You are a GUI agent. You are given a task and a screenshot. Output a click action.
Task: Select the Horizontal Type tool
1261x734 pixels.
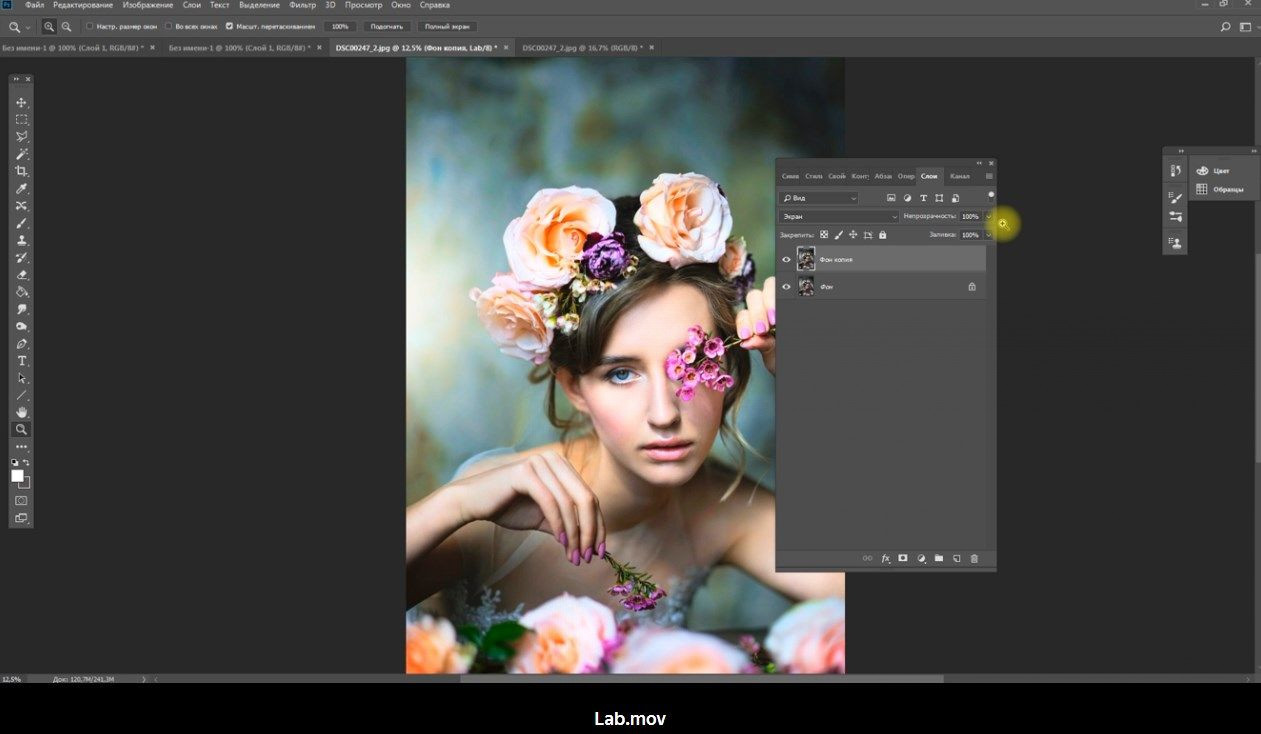point(21,361)
